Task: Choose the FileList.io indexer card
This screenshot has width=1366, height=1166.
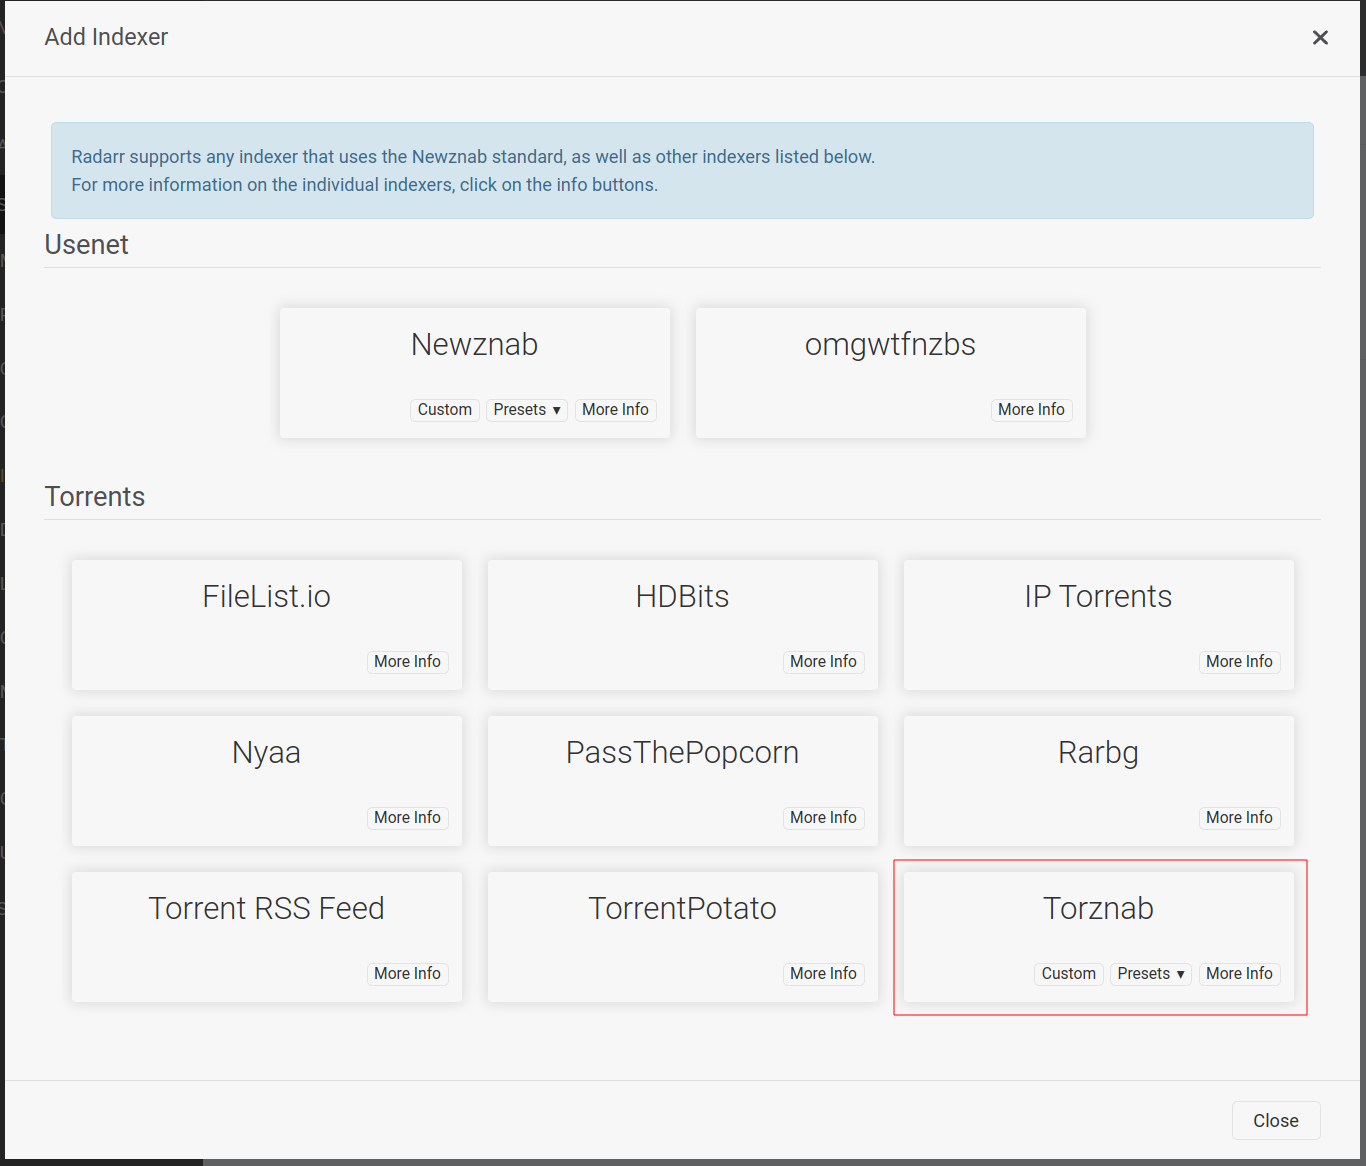Action: [x=267, y=625]
